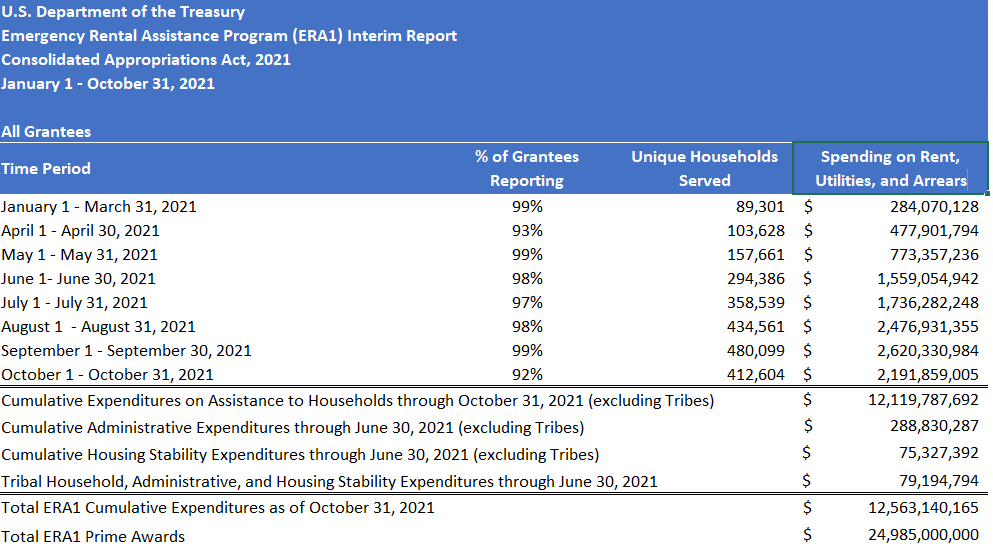This screenshot has width=993, height=548.
Task: Click the Cumulative Administrative Expenditures row label
Action: pyautogui.click(x=293, y=428)
